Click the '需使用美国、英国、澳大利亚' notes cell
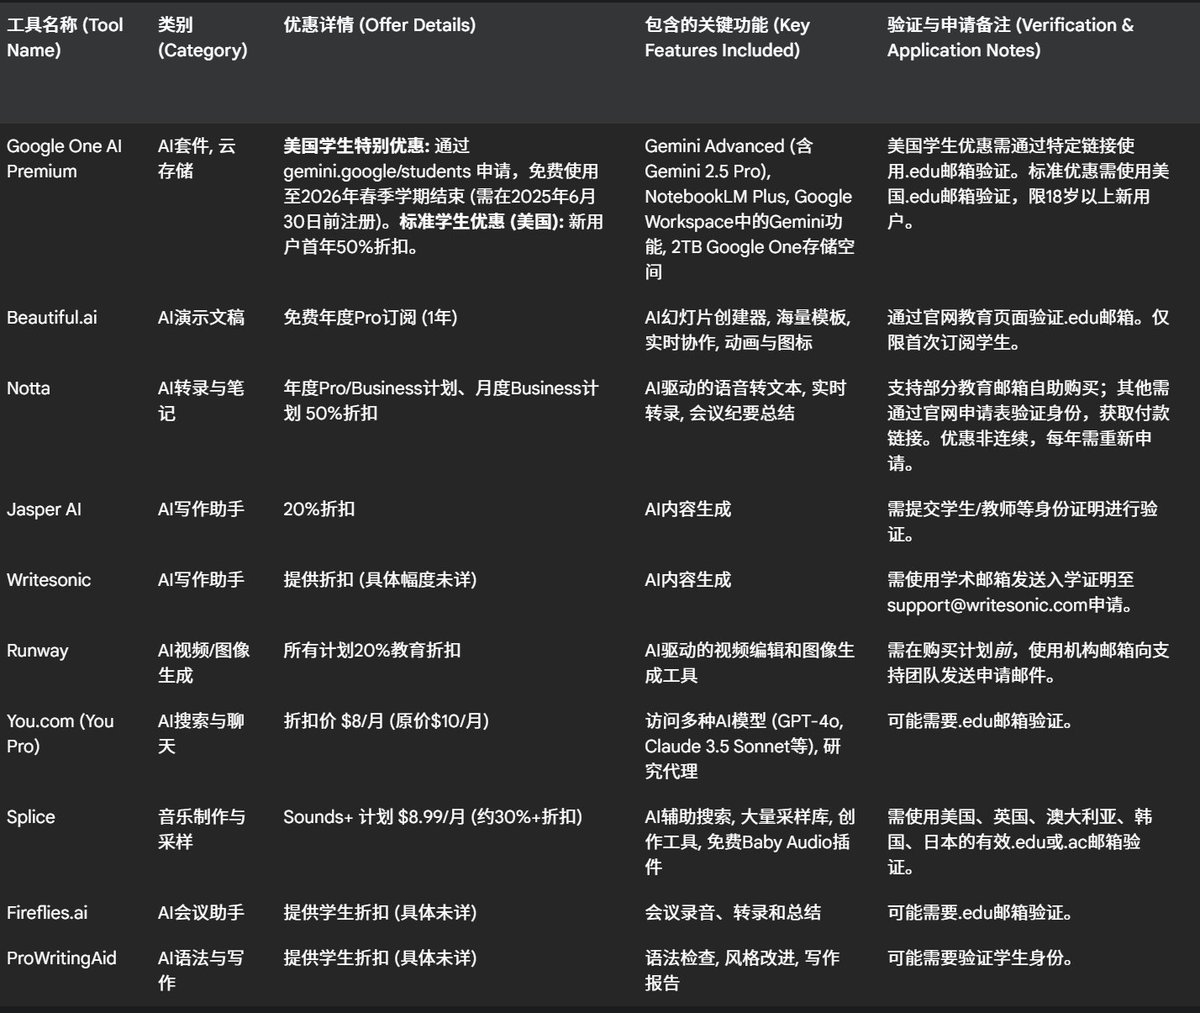1200x1013 pixels. (1020, 842)
